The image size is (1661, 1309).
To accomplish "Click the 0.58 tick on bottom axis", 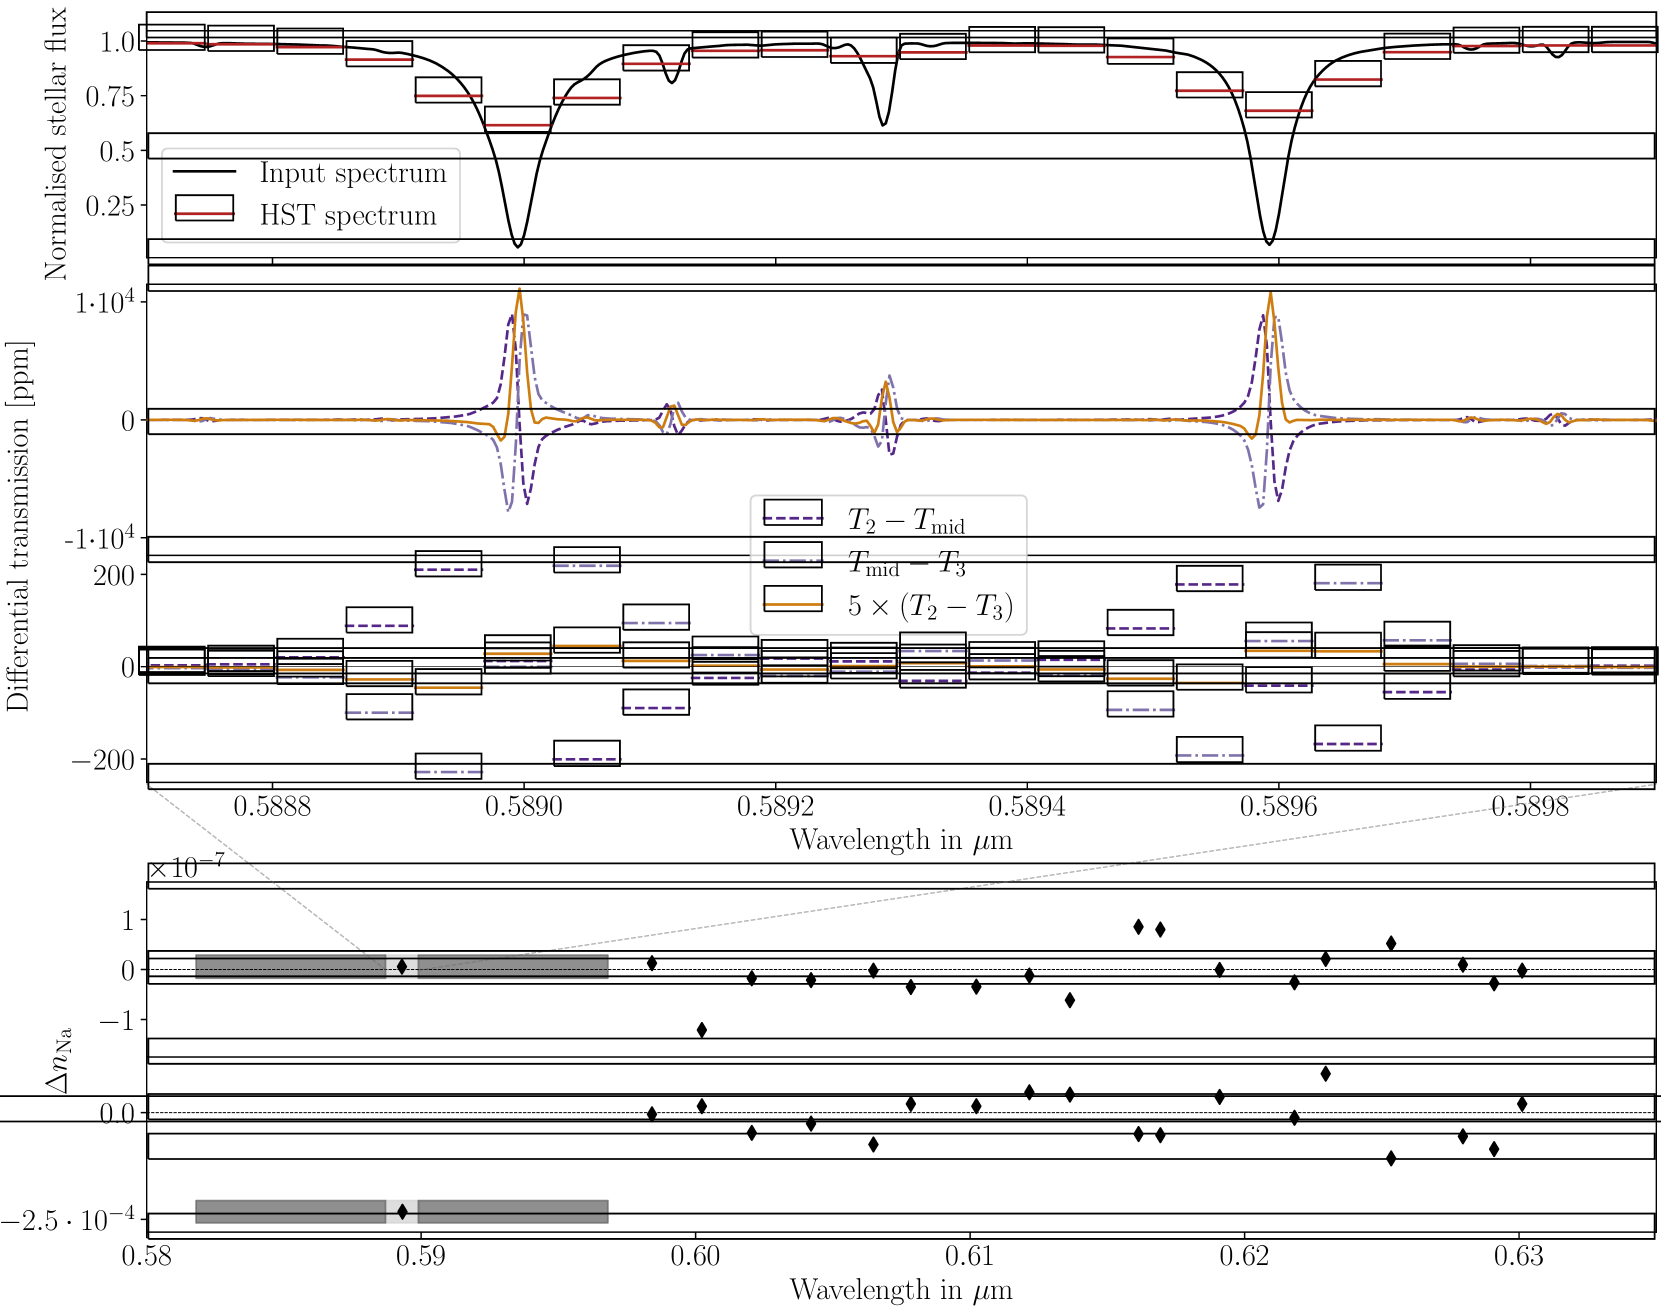I will (148, 1256).
